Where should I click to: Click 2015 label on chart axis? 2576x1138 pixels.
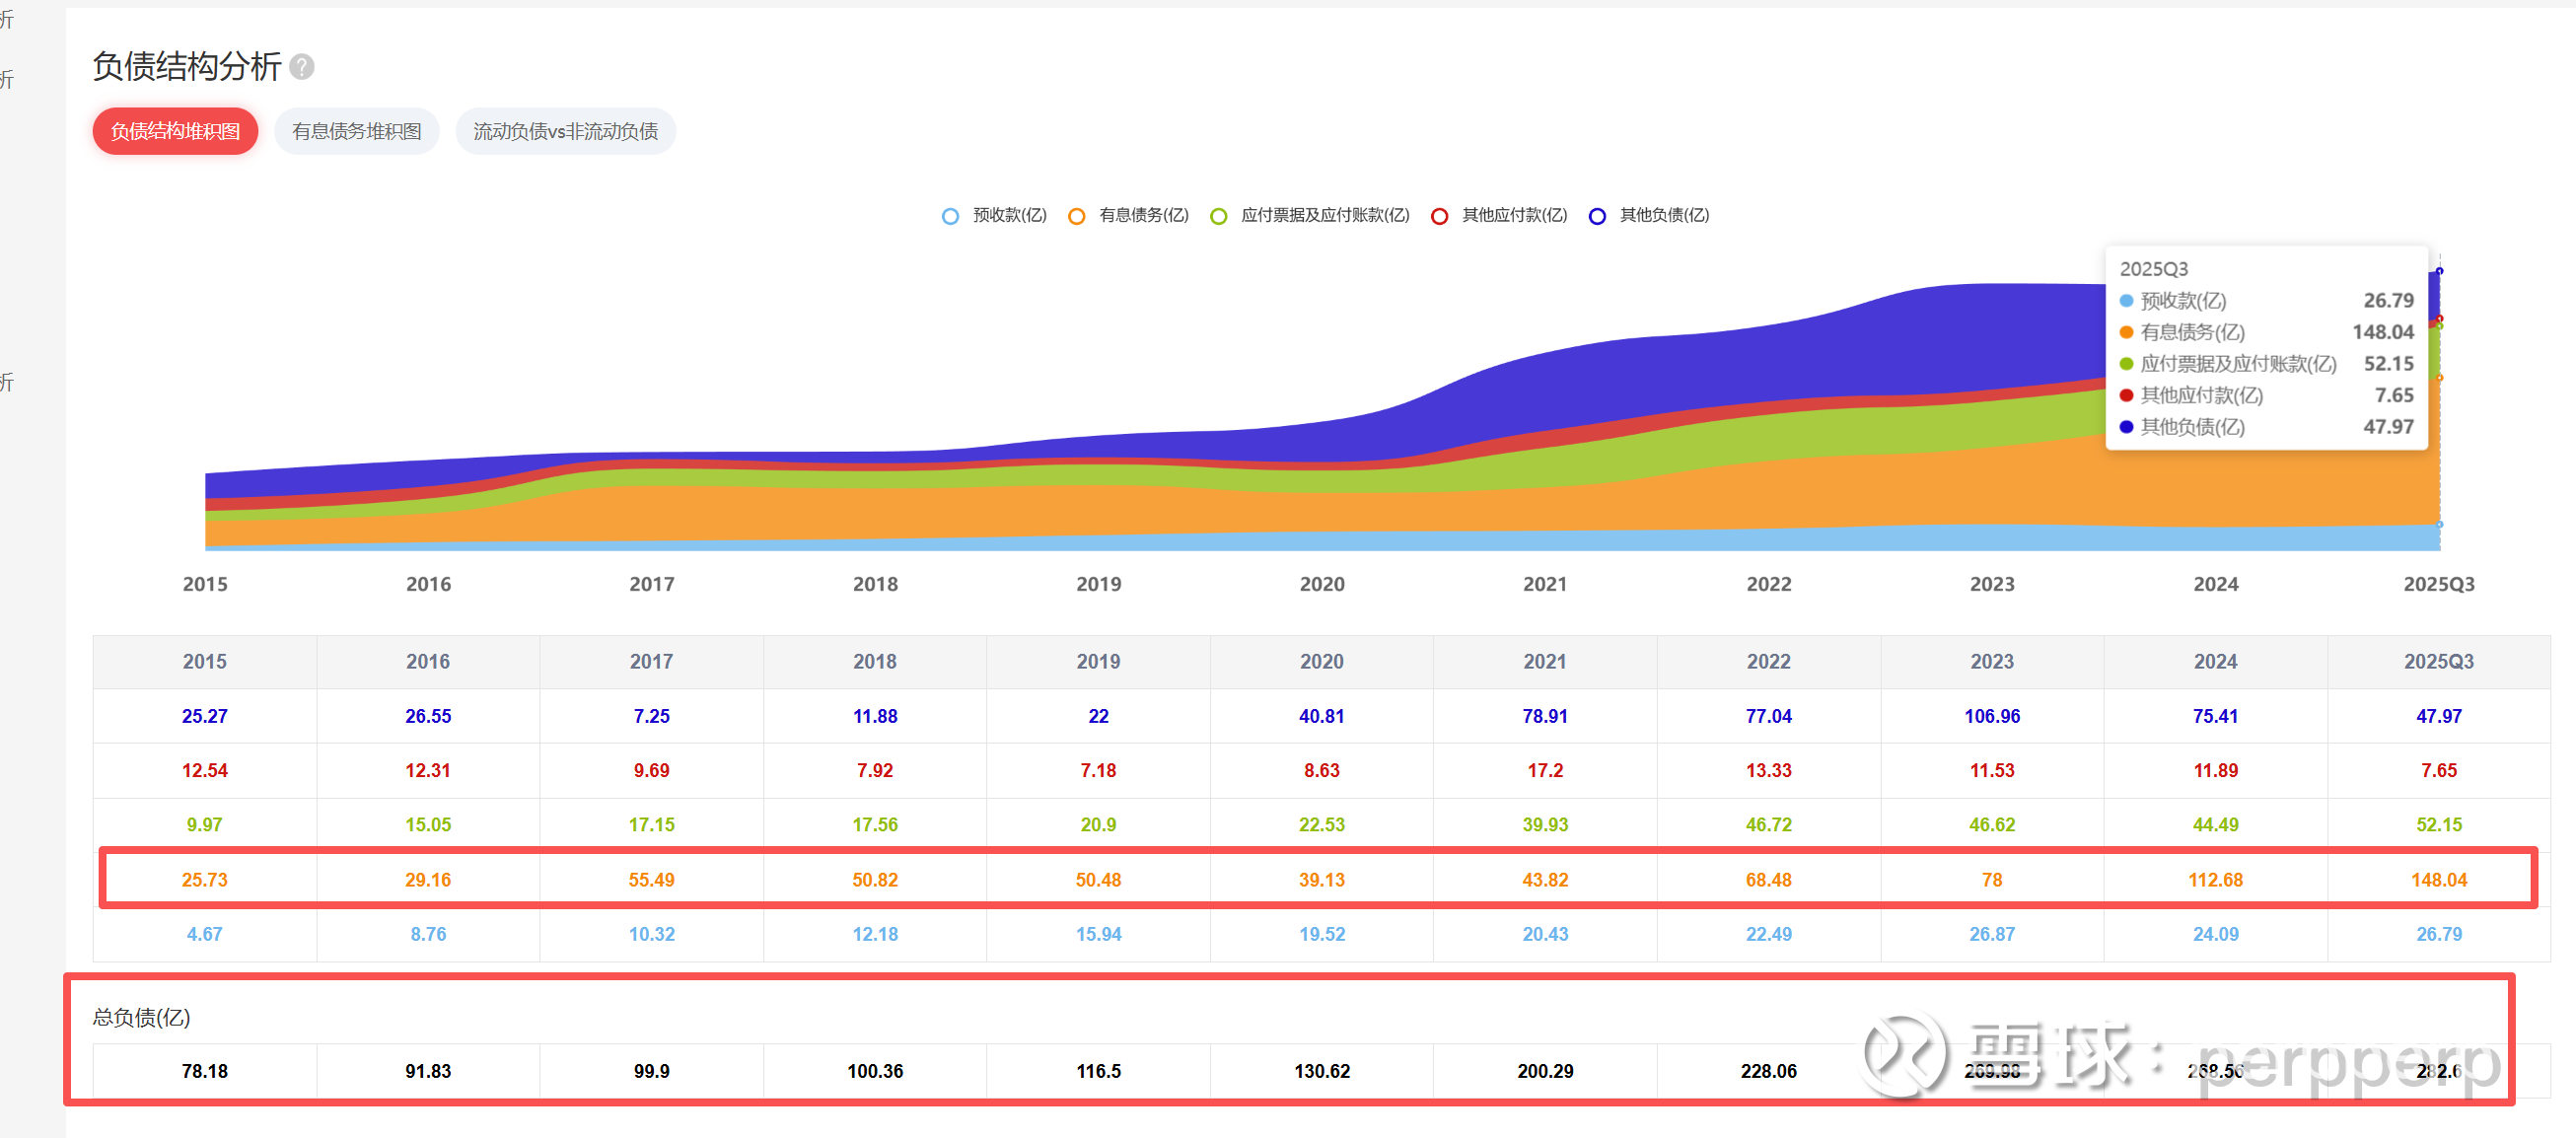coord(205,584)
